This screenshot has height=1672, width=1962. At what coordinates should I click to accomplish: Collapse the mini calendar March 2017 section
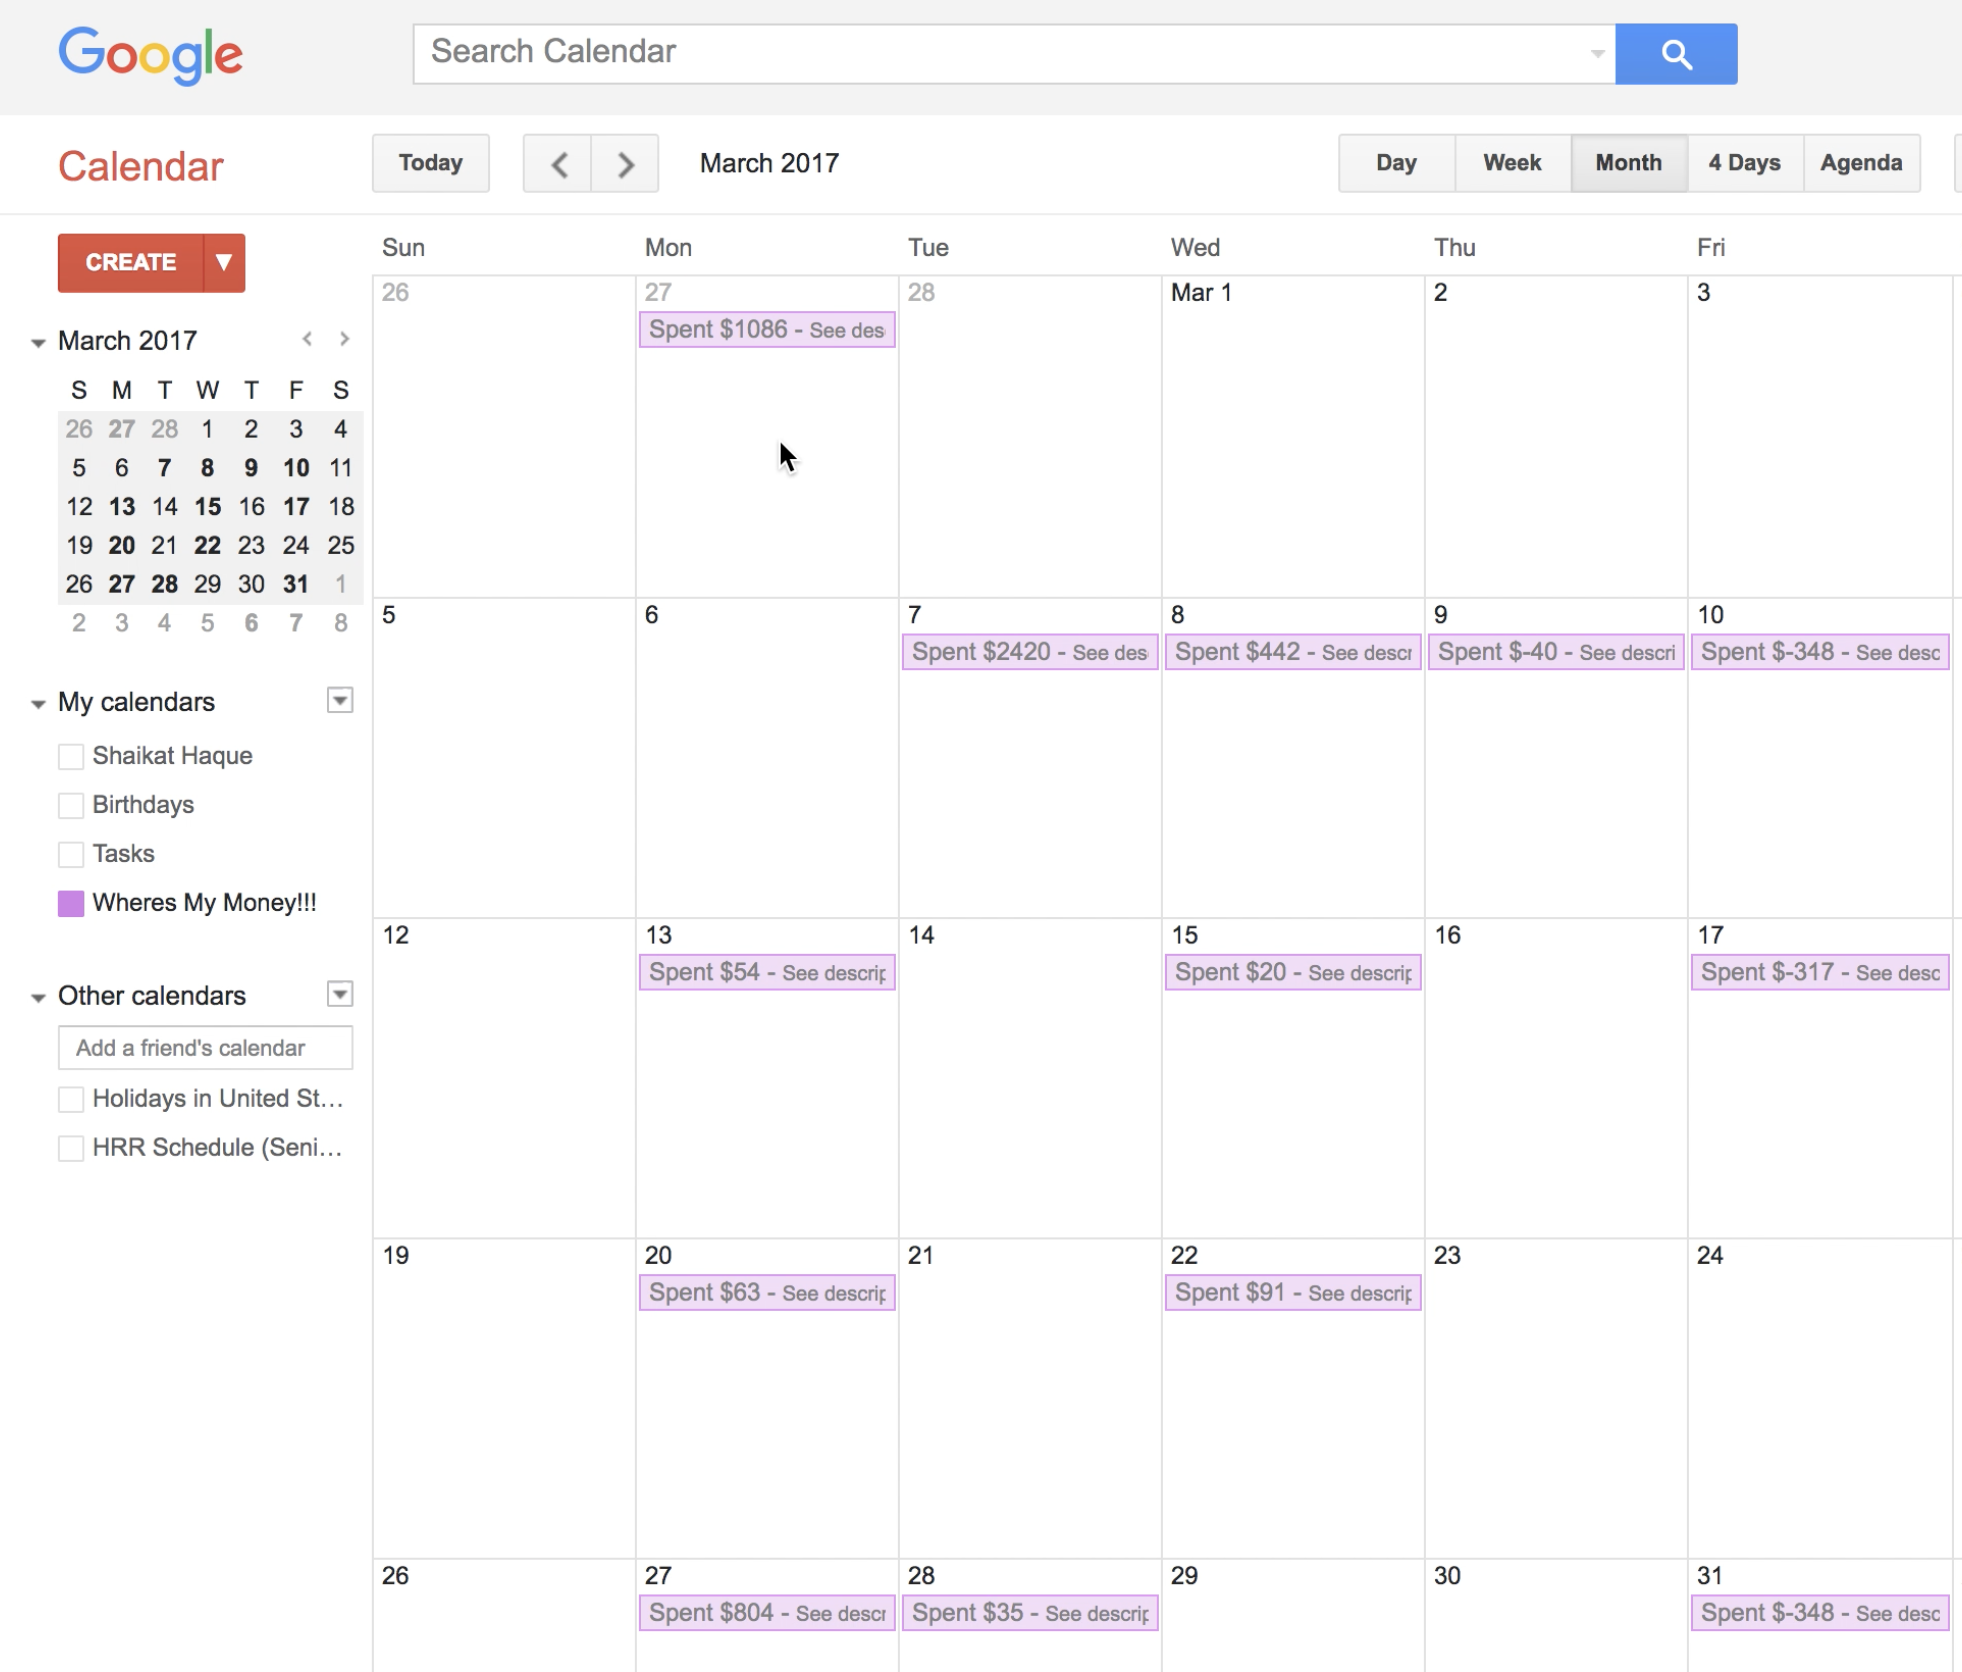(38, 342)
